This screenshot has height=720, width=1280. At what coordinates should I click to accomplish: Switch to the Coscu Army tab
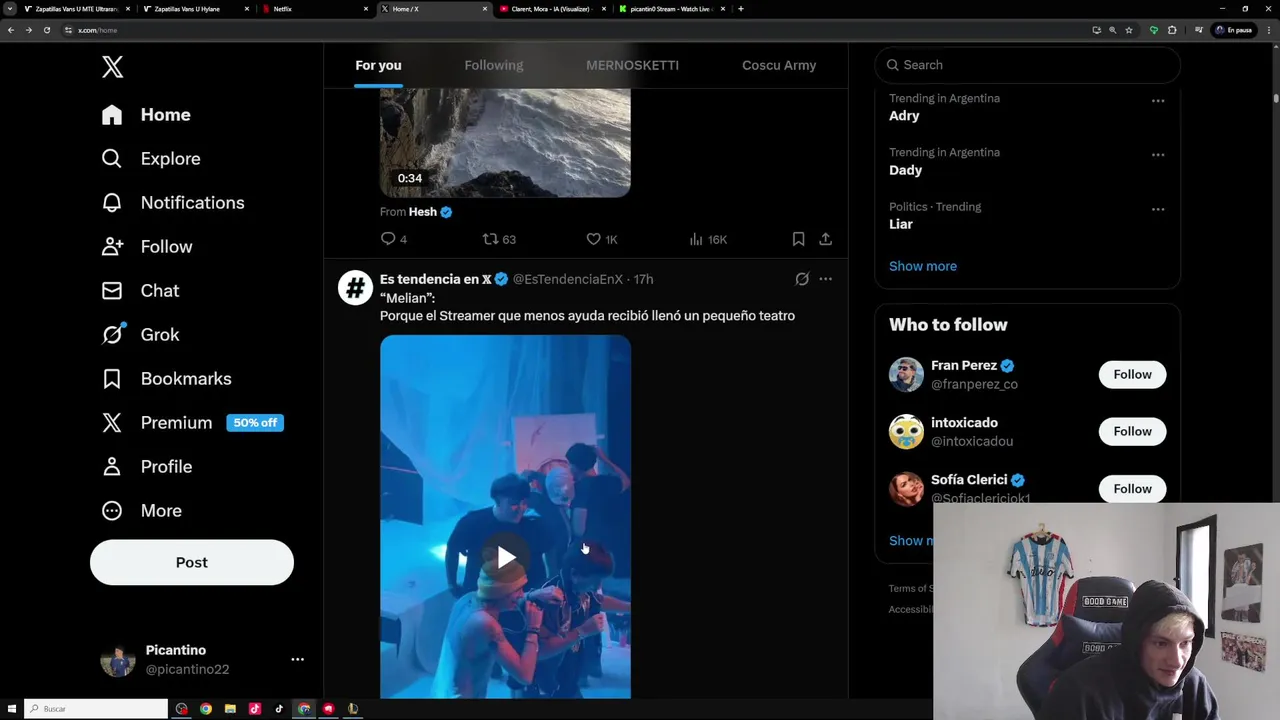click(x=779, y=65)
